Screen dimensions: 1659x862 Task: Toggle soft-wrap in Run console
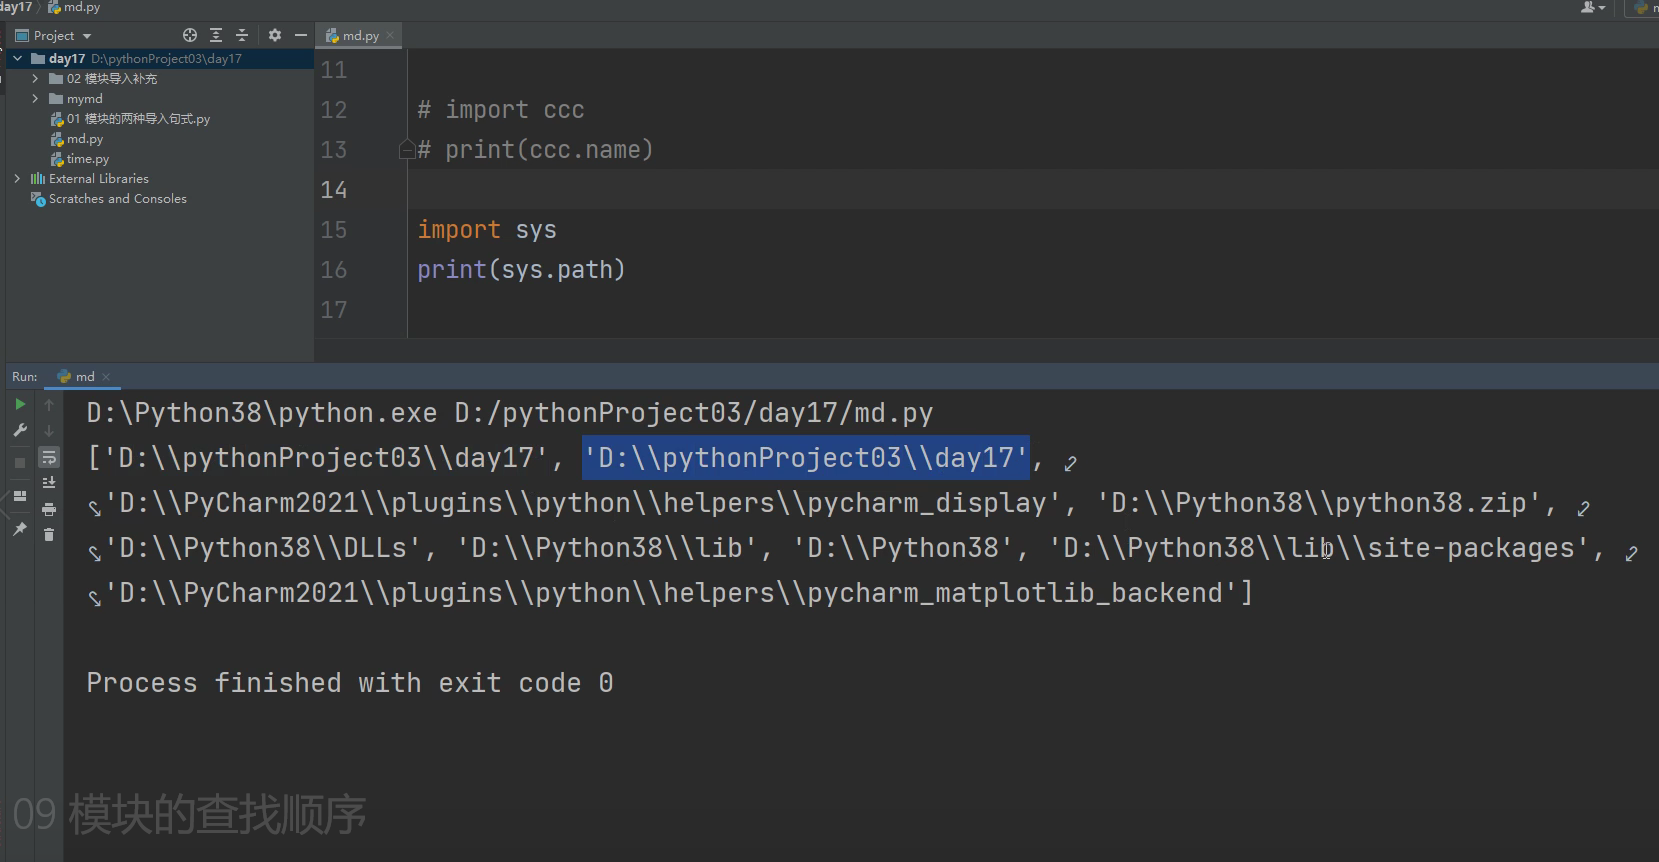click(x=48, y=457)
